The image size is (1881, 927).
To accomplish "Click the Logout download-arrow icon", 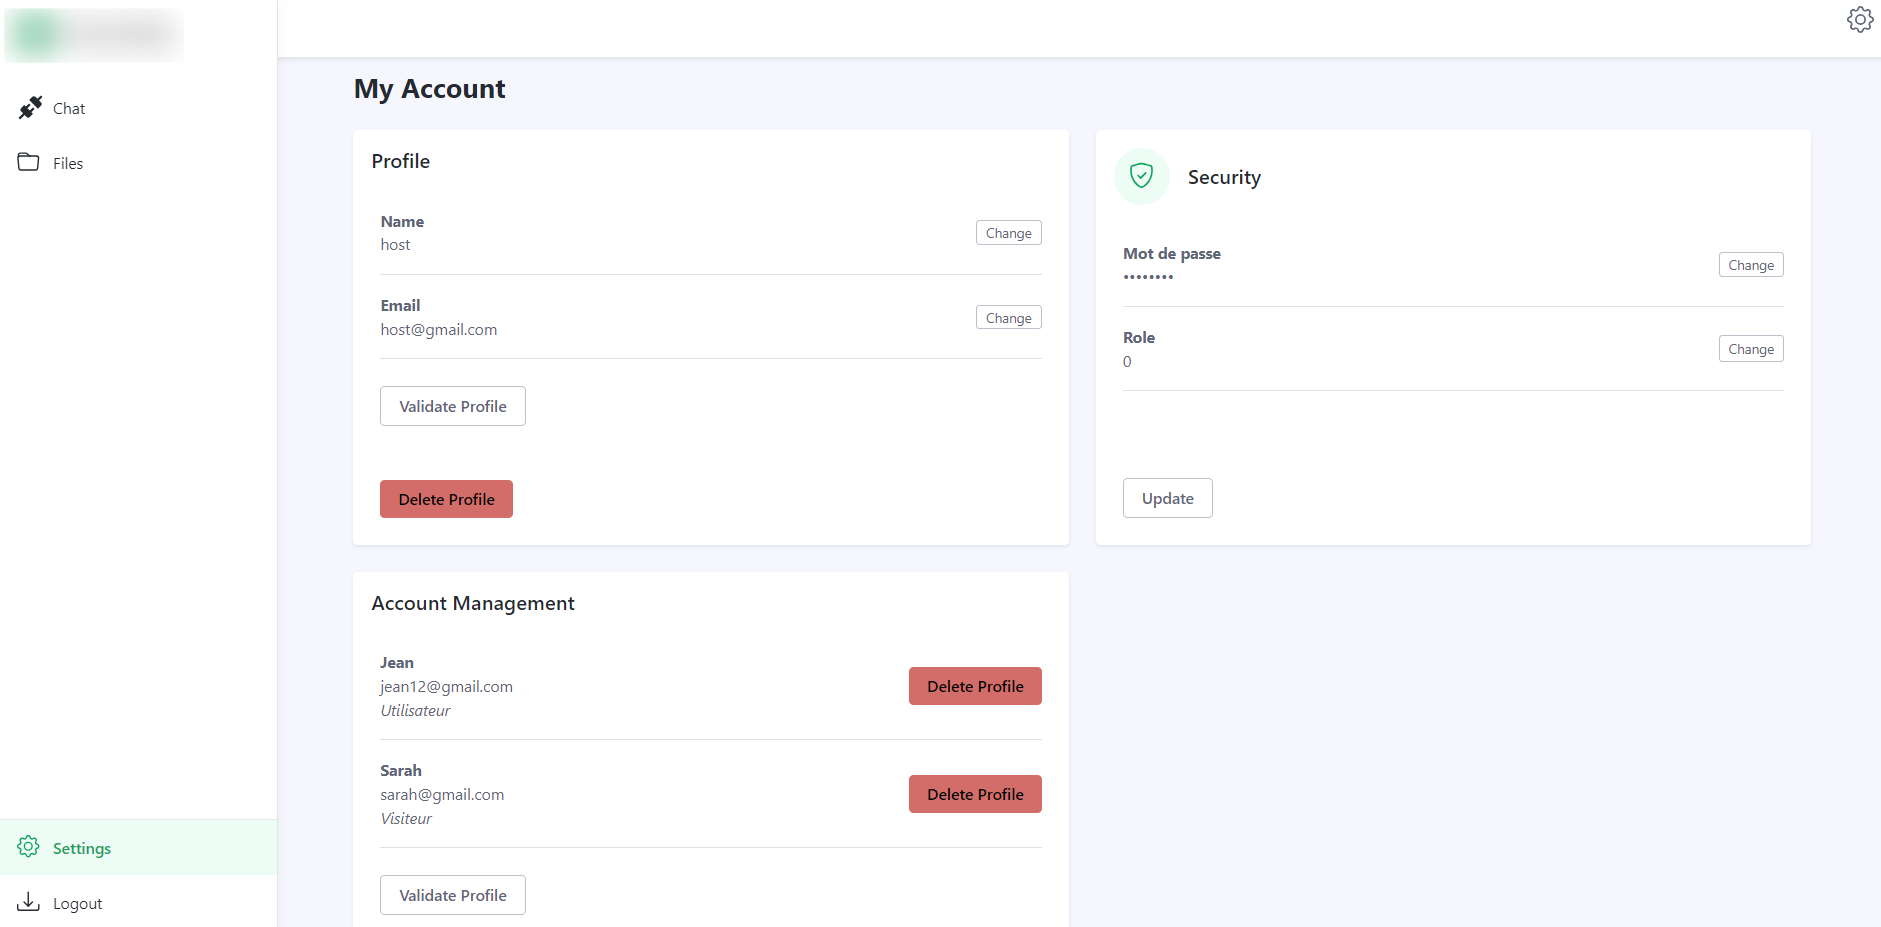I will point(29,902).
